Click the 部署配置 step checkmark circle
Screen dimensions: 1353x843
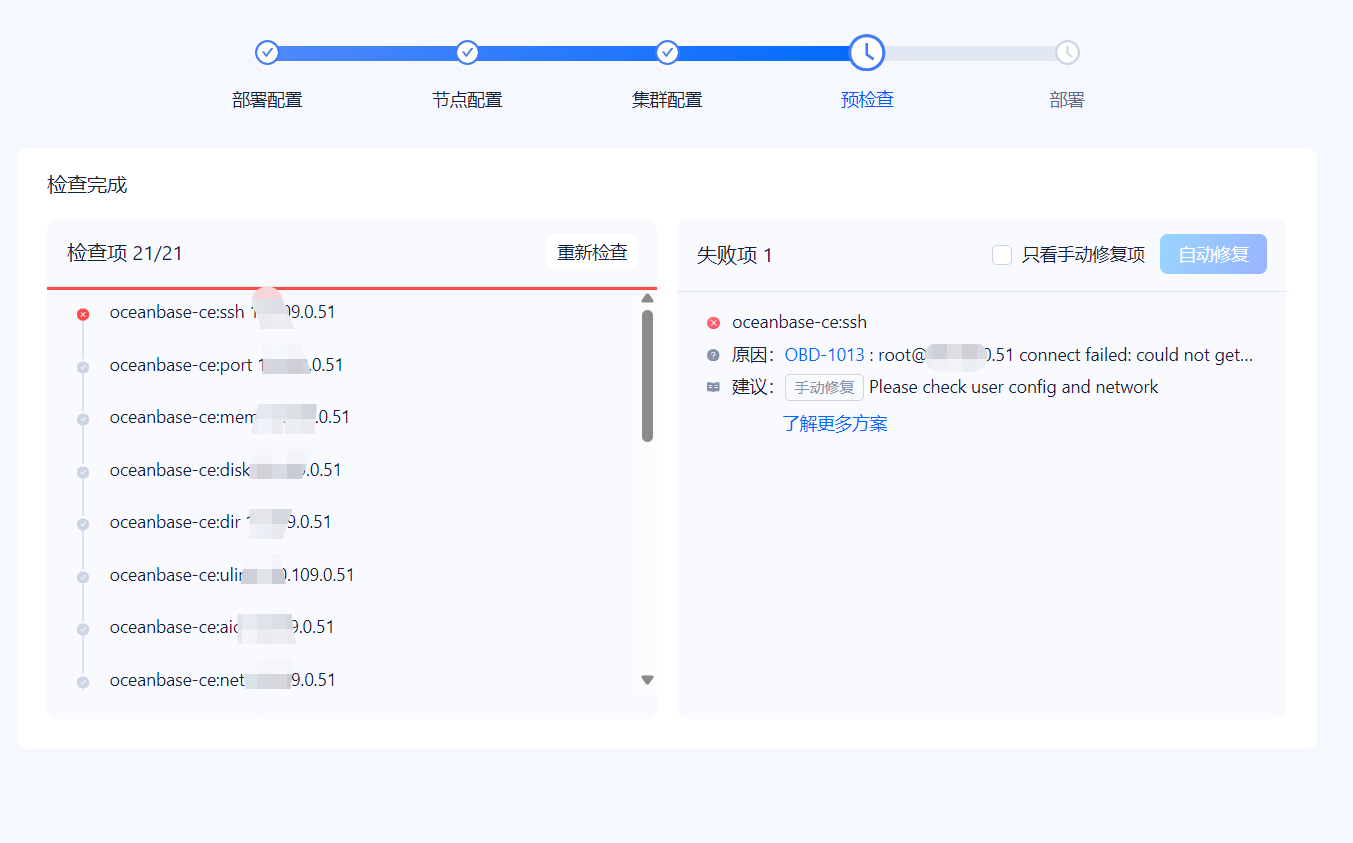[x=267, y=52]
